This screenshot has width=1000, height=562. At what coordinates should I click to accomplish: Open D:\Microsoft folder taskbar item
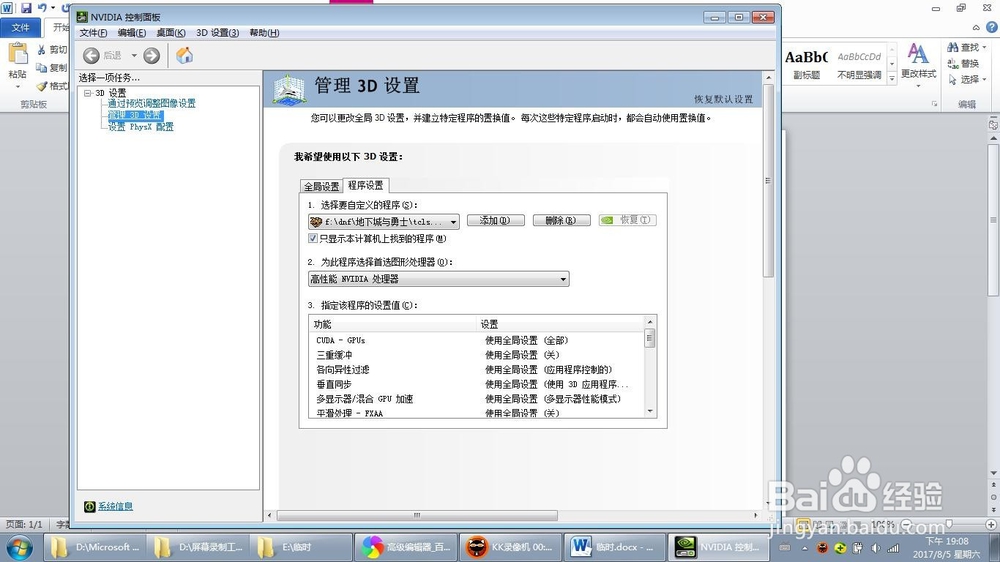click(96, 547)
